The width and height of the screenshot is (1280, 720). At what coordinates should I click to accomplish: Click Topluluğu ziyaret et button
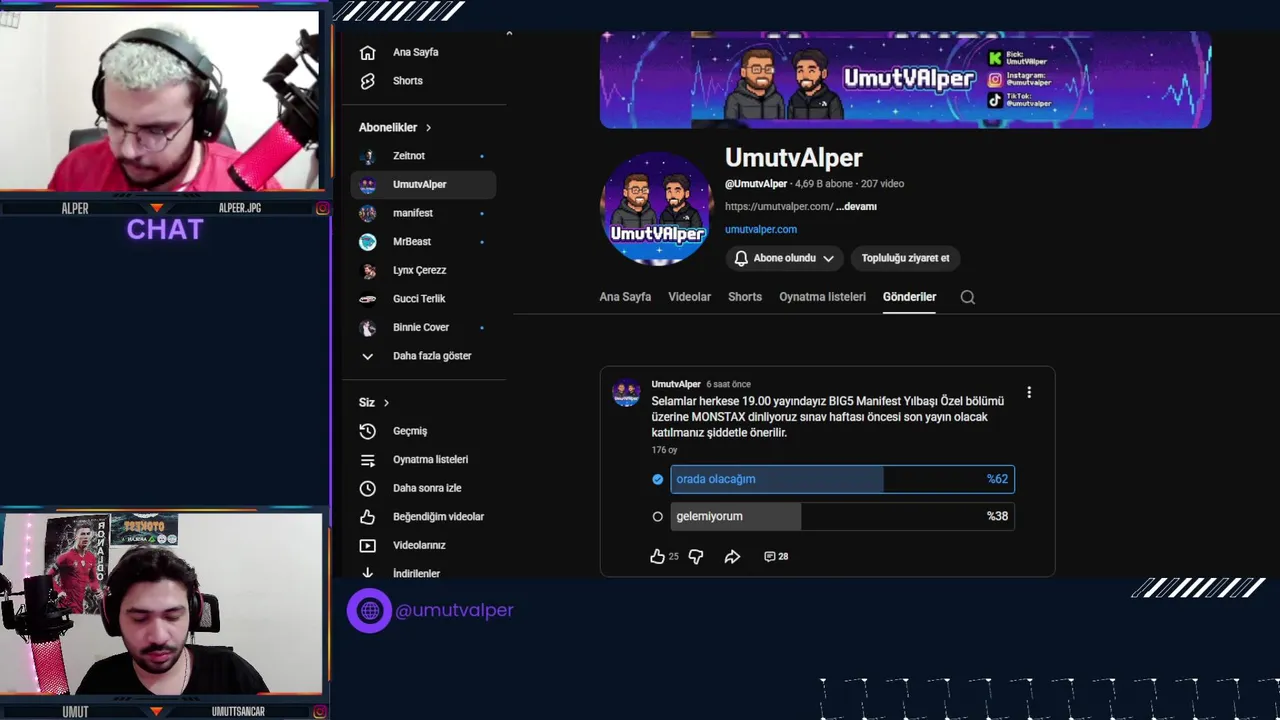(905, 258)
